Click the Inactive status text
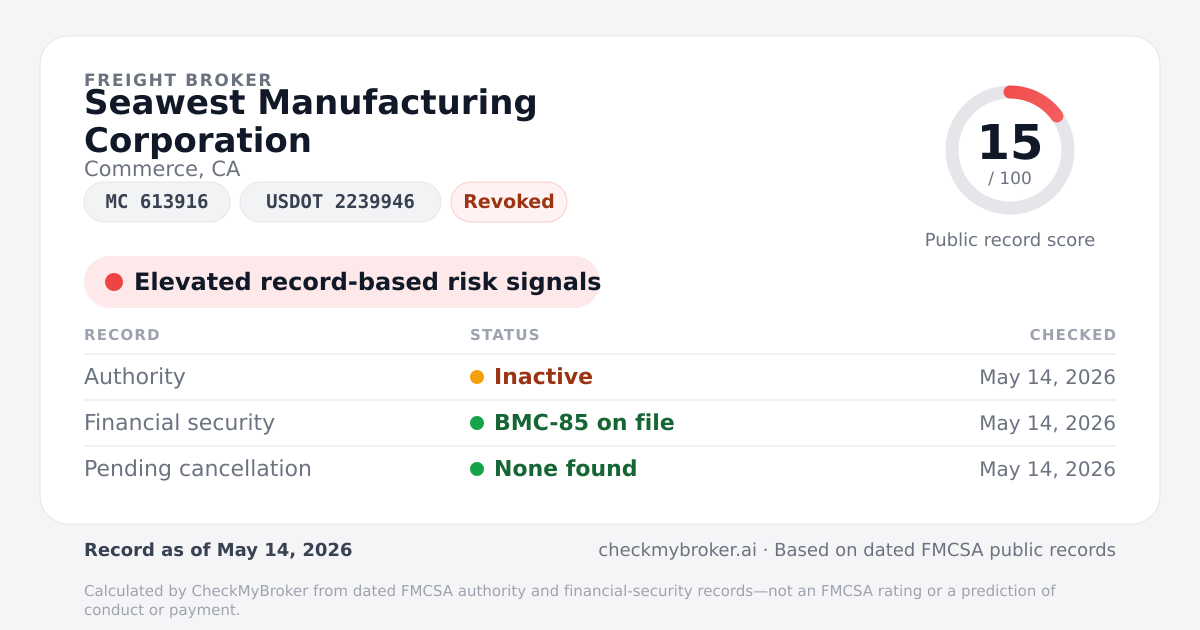Image resolution: width=1200 pixels, height=630 pixels. pos(543,377)
